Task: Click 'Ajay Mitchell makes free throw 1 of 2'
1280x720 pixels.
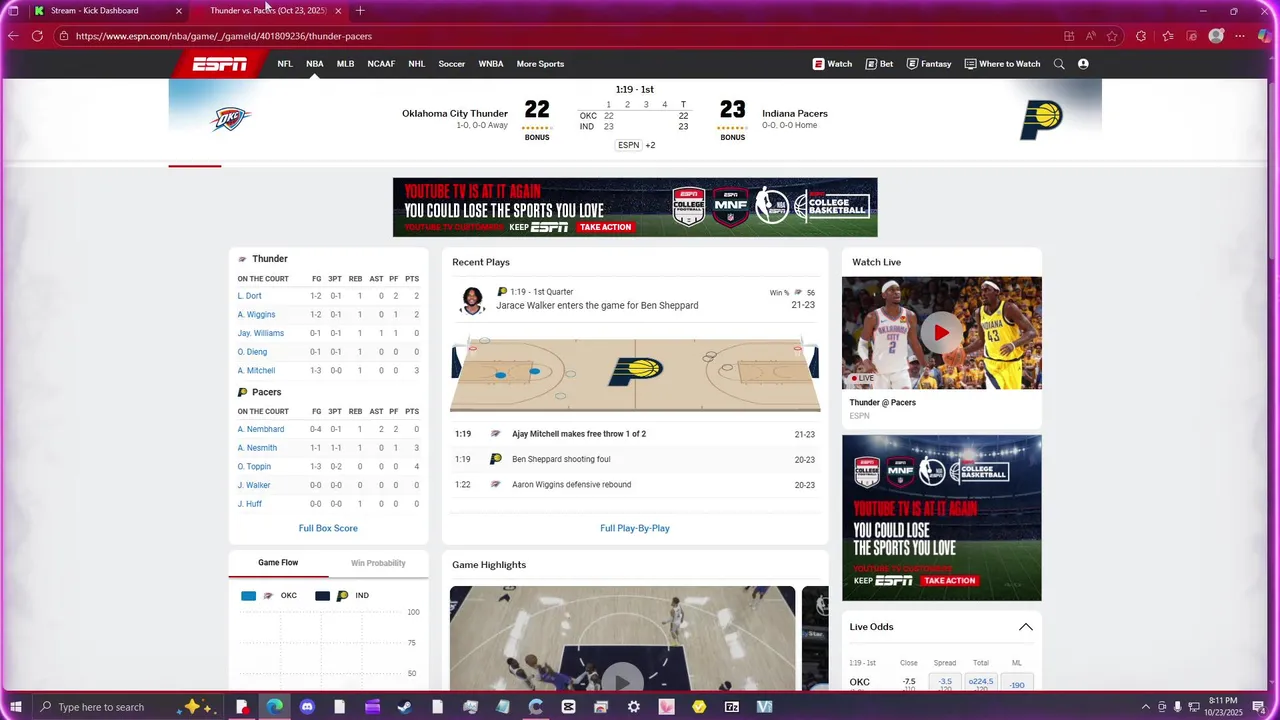Action: coord(579,434)
